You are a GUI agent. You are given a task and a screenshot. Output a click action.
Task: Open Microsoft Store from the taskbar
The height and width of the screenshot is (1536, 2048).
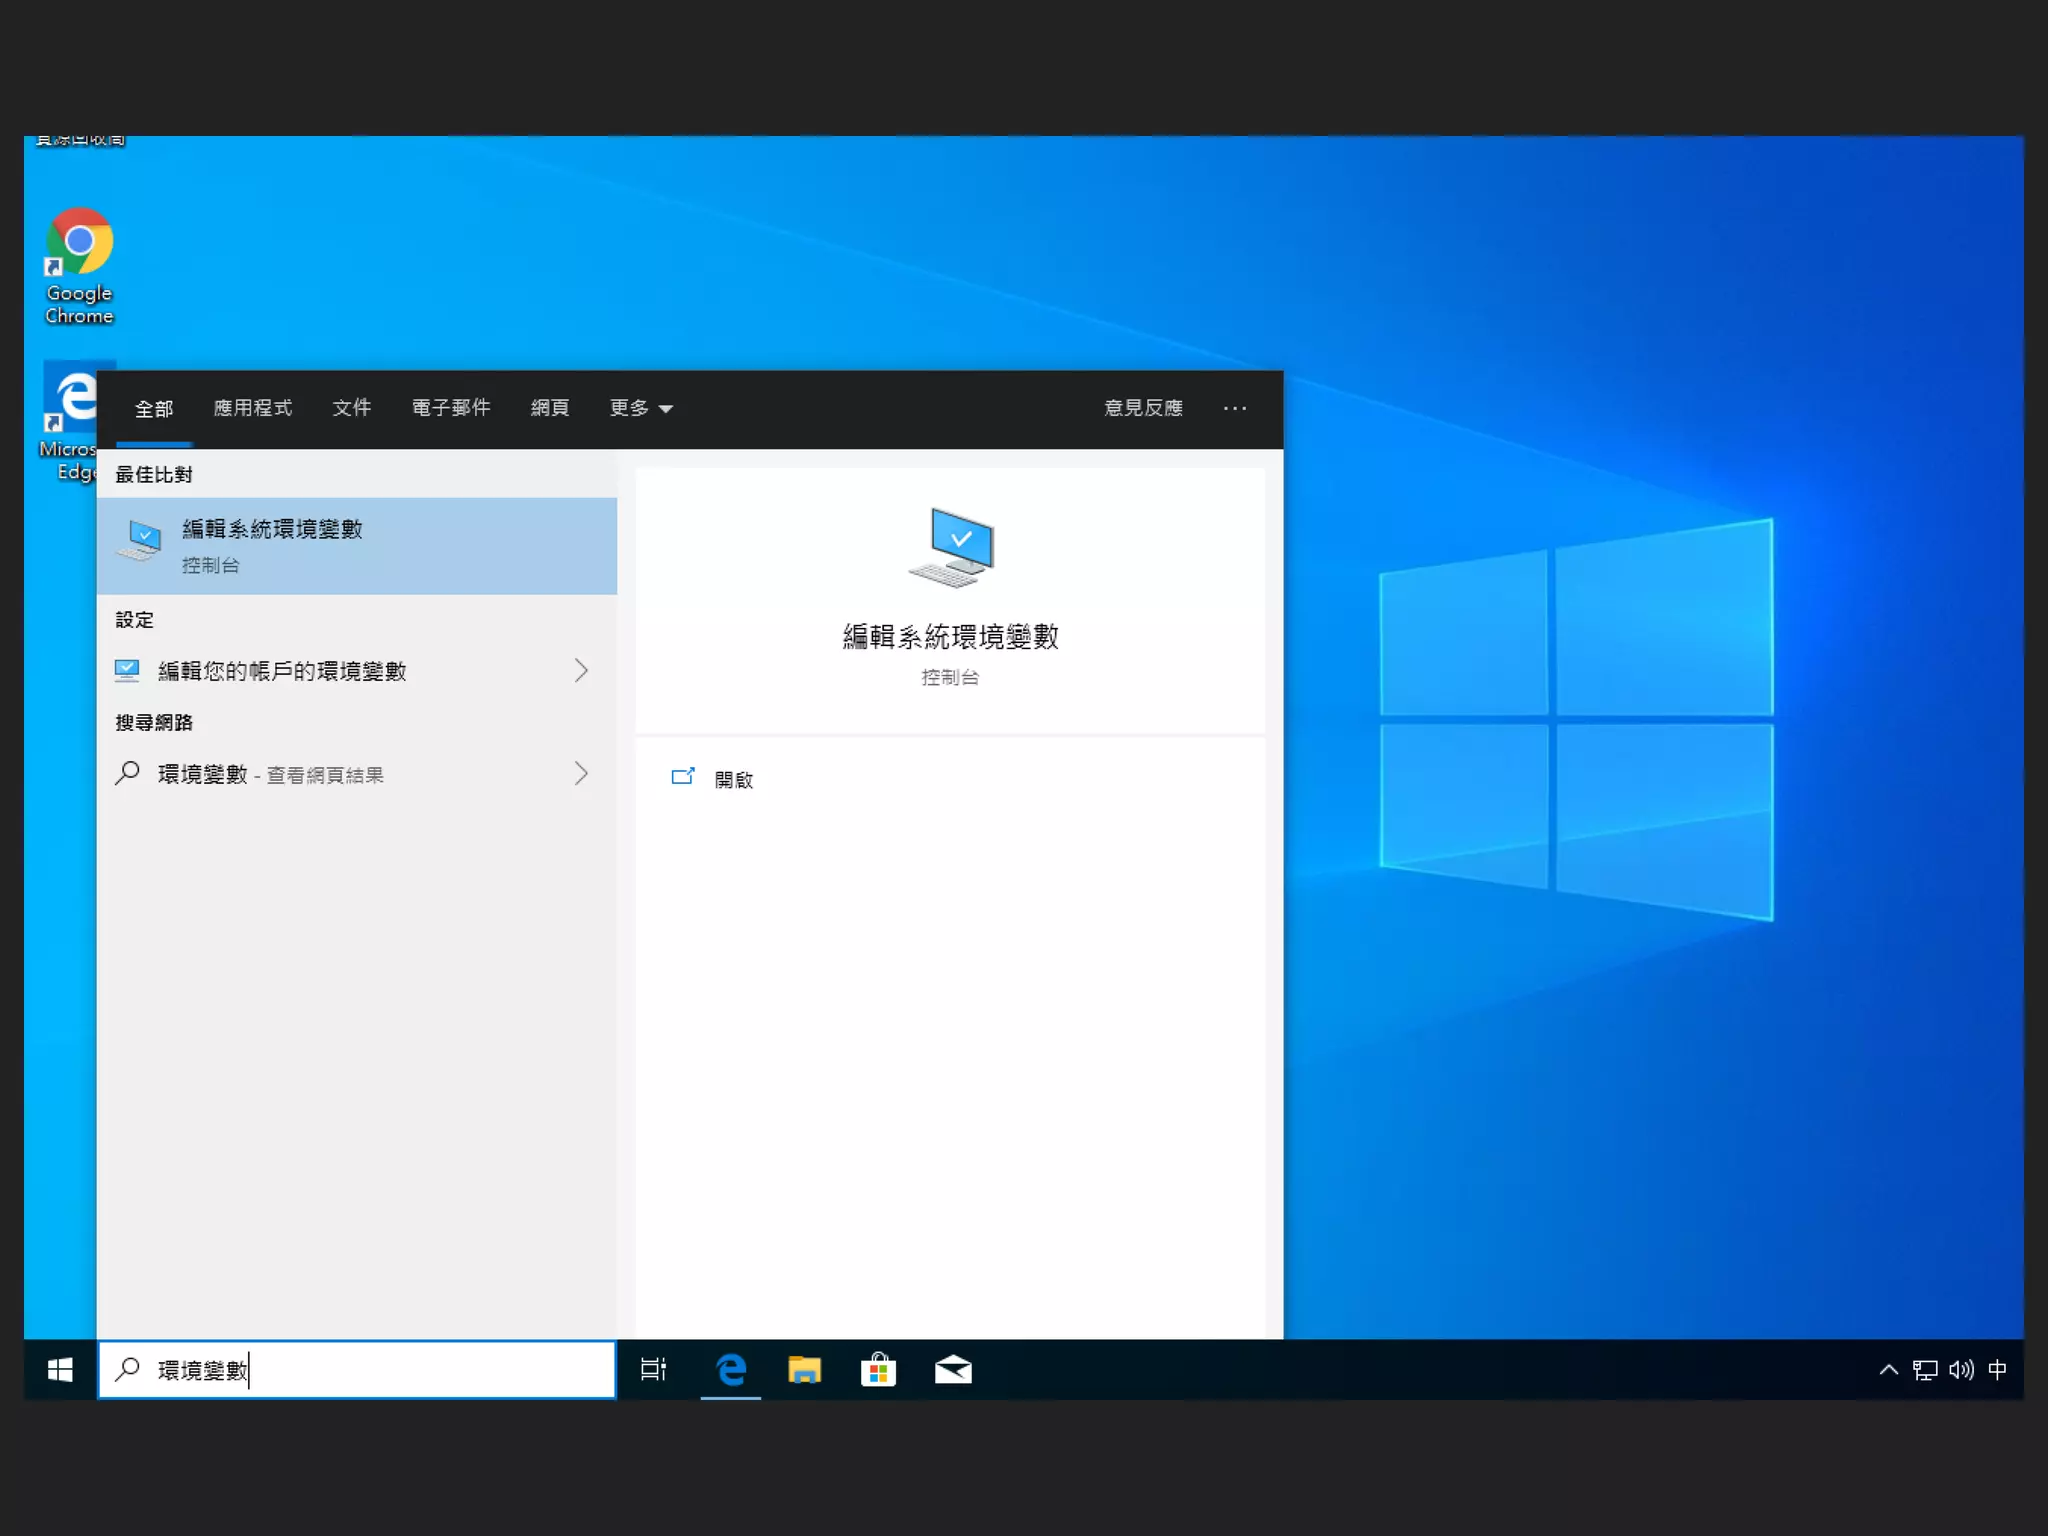coord(878,1369)
